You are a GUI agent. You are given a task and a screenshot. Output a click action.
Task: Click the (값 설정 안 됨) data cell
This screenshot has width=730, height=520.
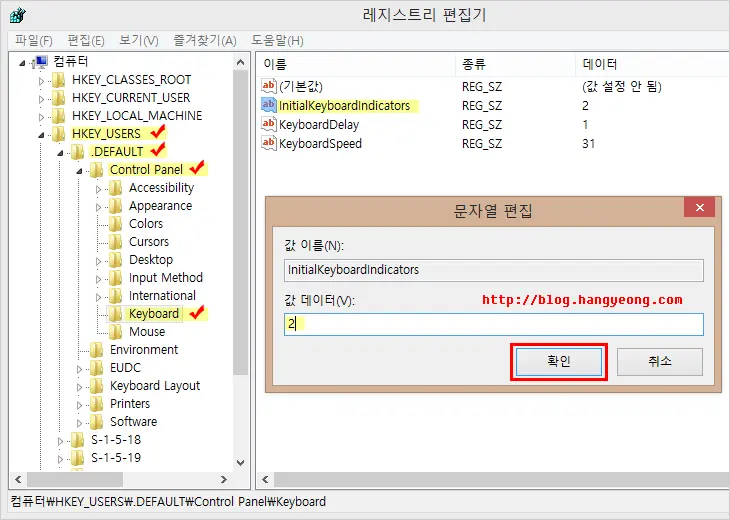[622, 86]
